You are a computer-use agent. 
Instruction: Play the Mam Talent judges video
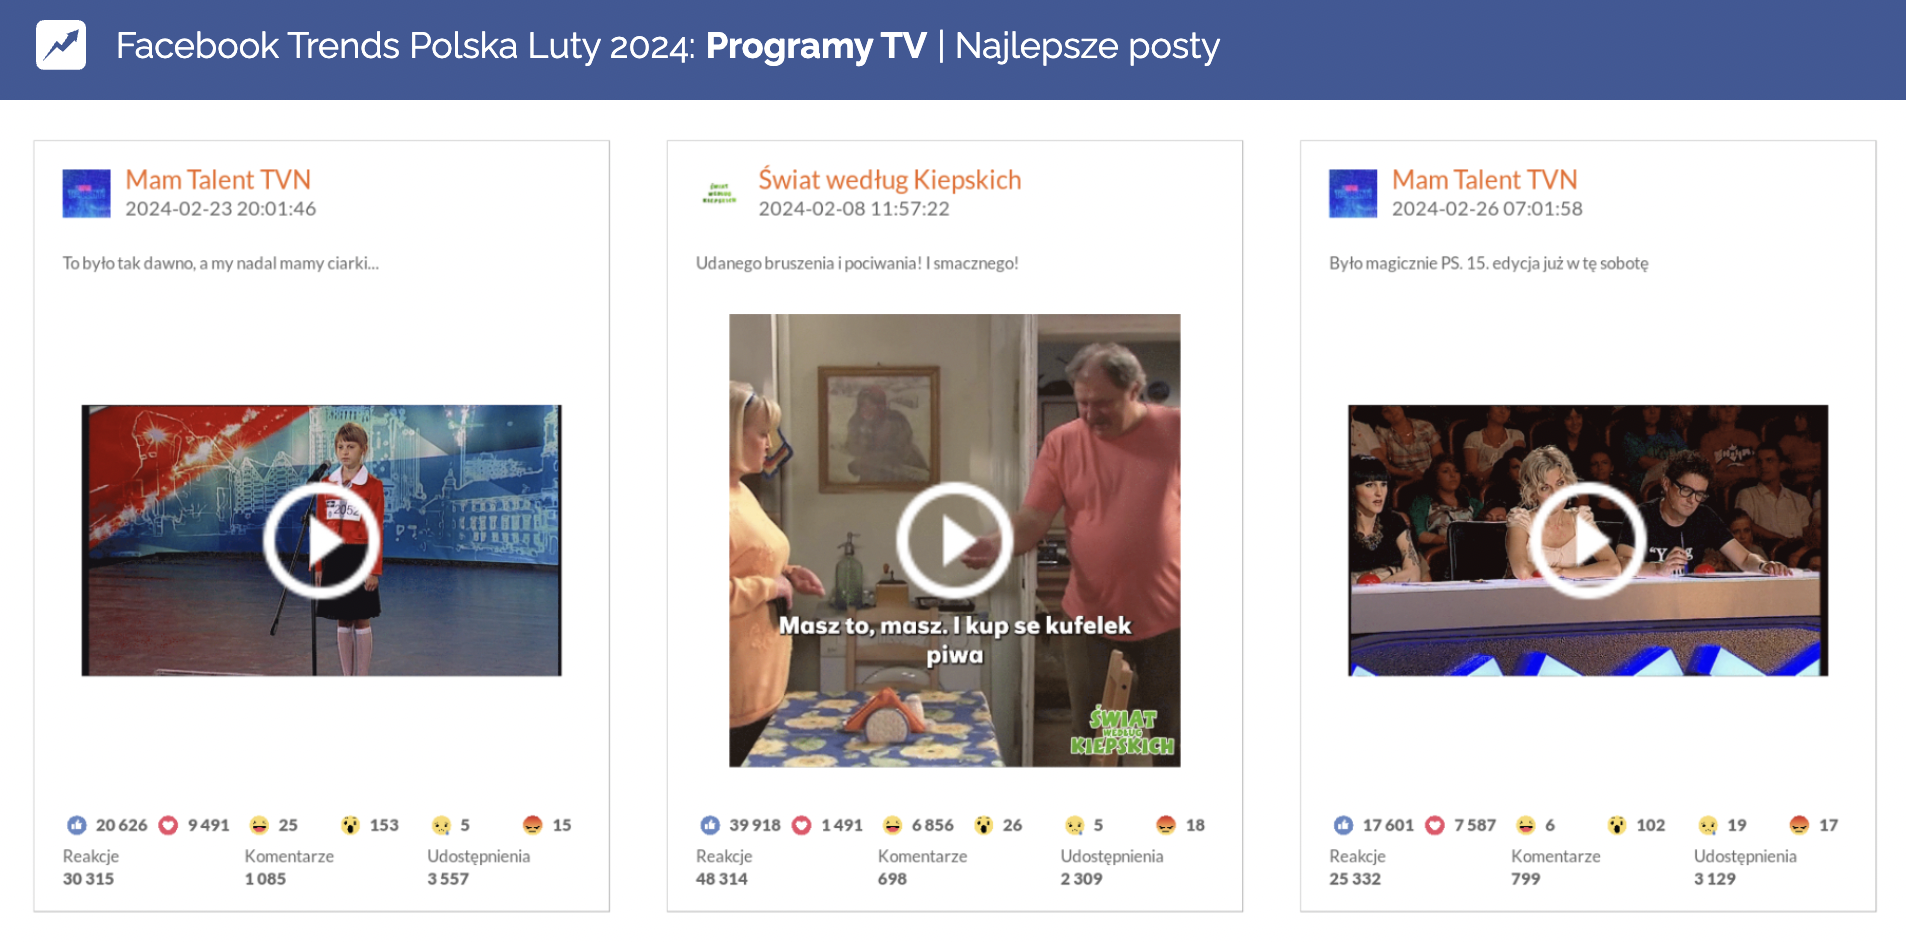pos(1587,541)
